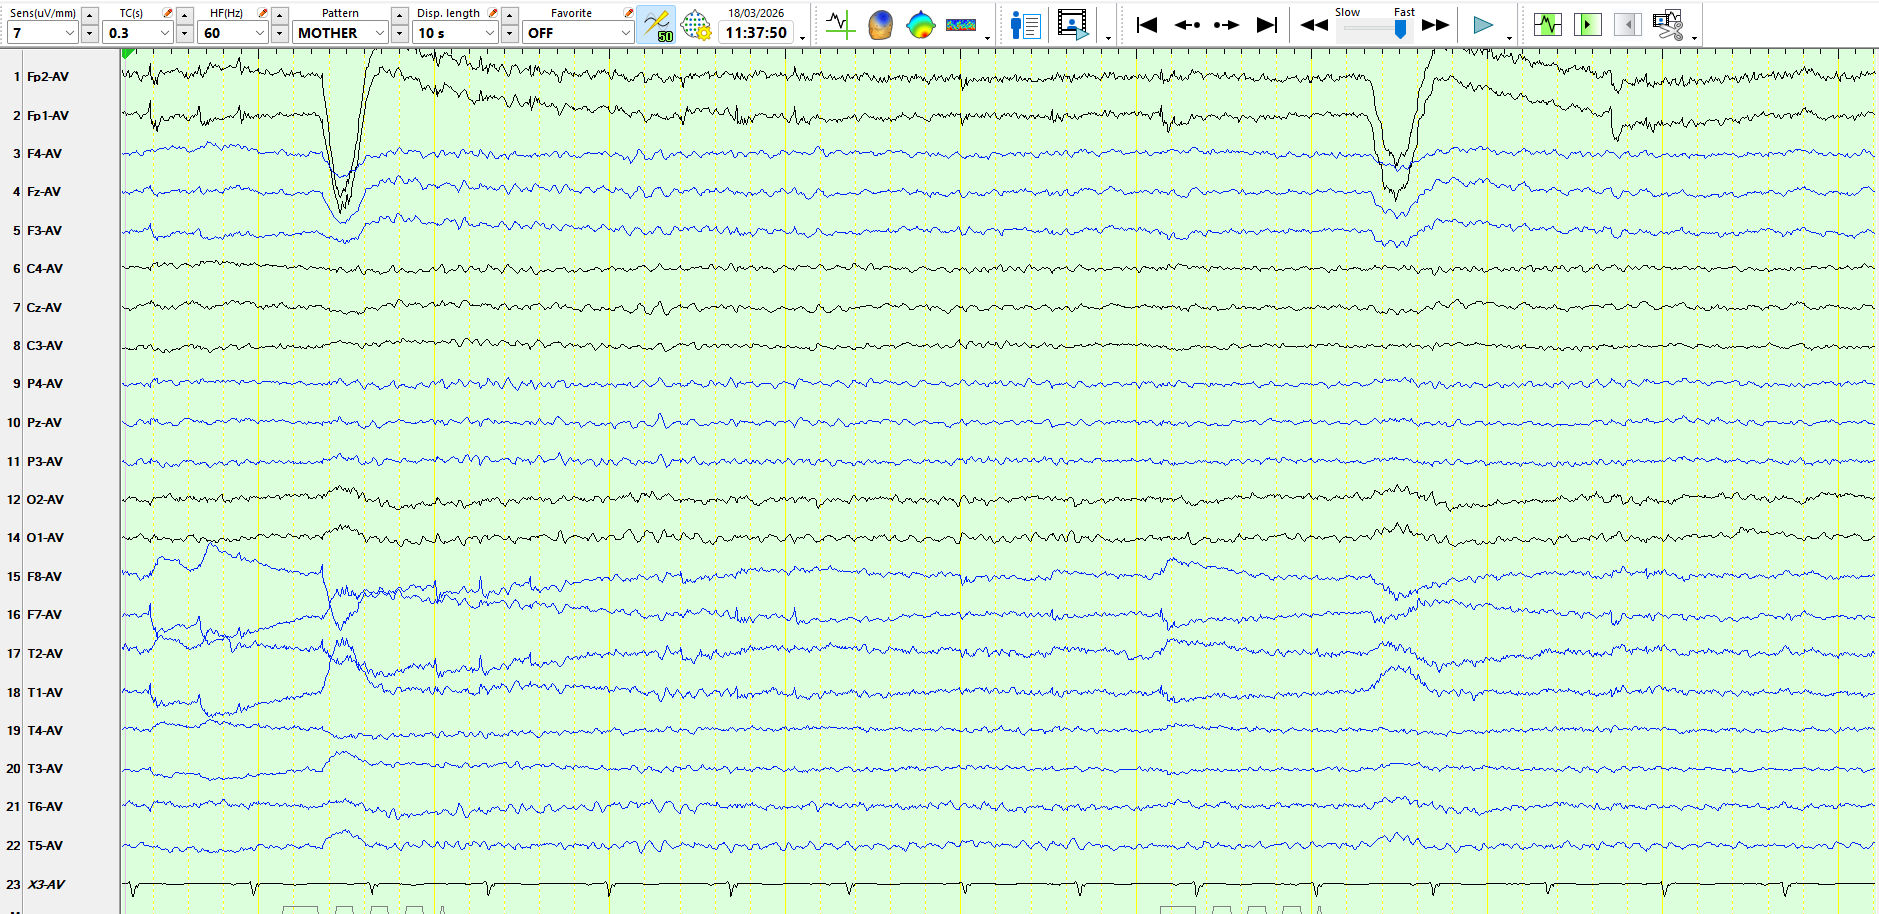Increase sensitivity with the Sens up arrow
The width and height of the screenshot is (1879, 914).
89,15
